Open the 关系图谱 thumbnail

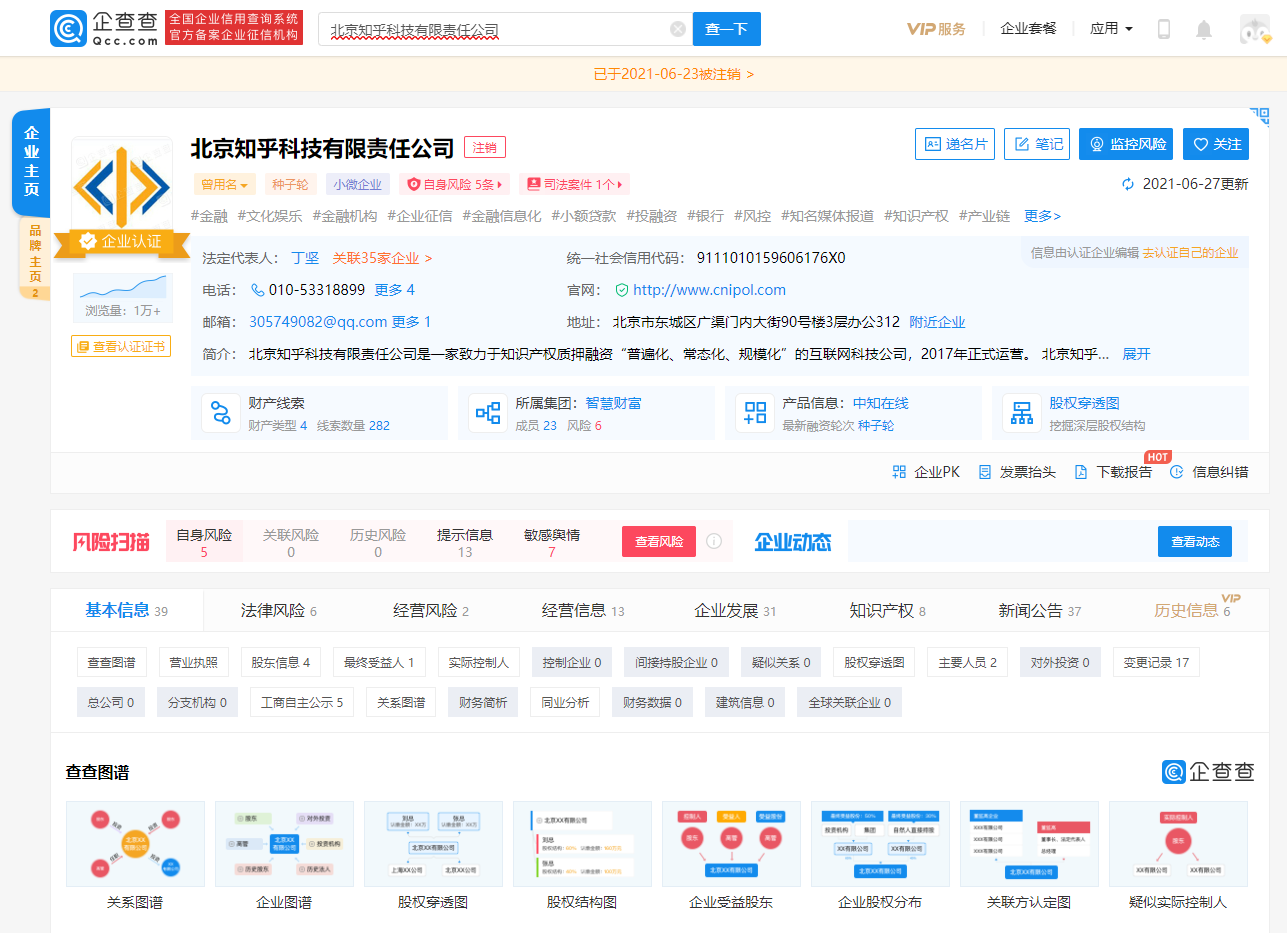point(135,845)
